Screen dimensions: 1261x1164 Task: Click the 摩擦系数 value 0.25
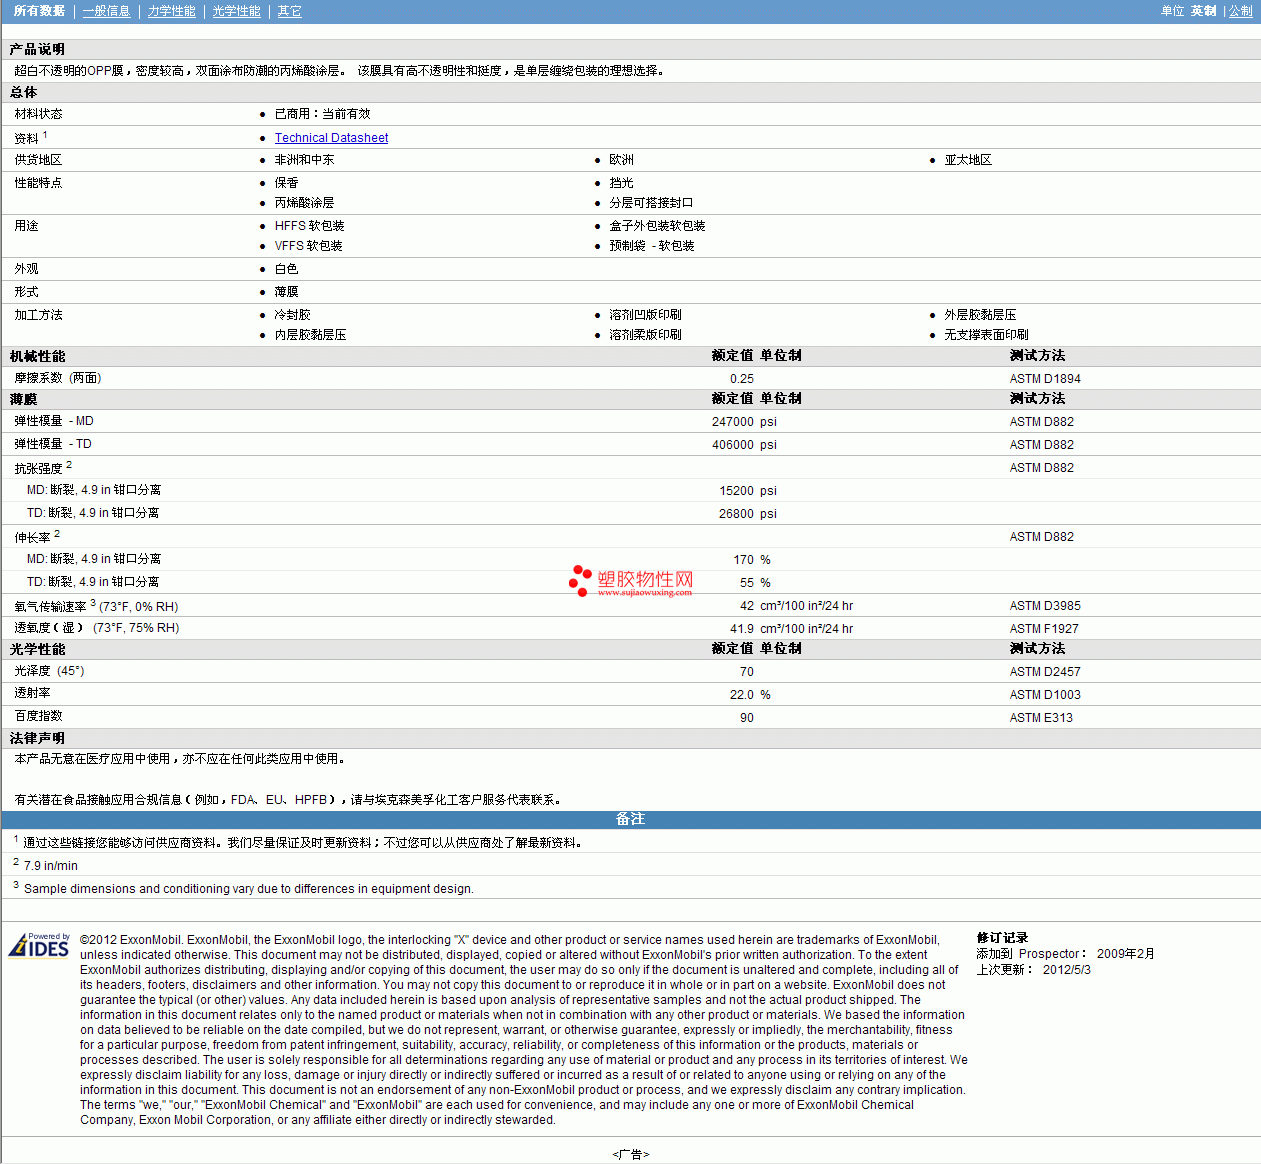[741, 379]
